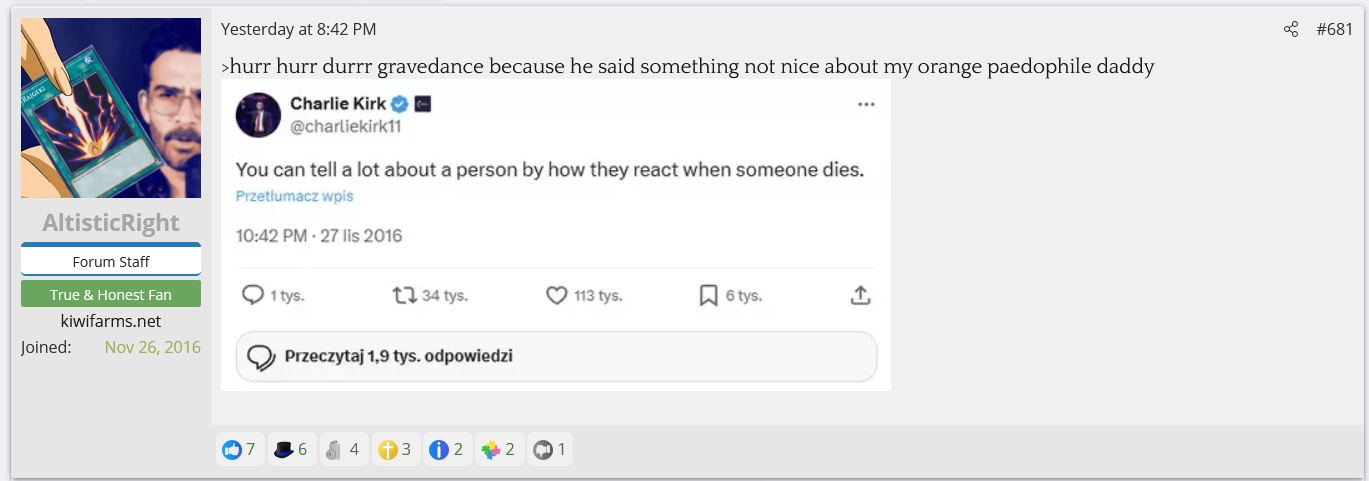
Task: Click the tweet reply count icon
Action: tap(254, 296)
